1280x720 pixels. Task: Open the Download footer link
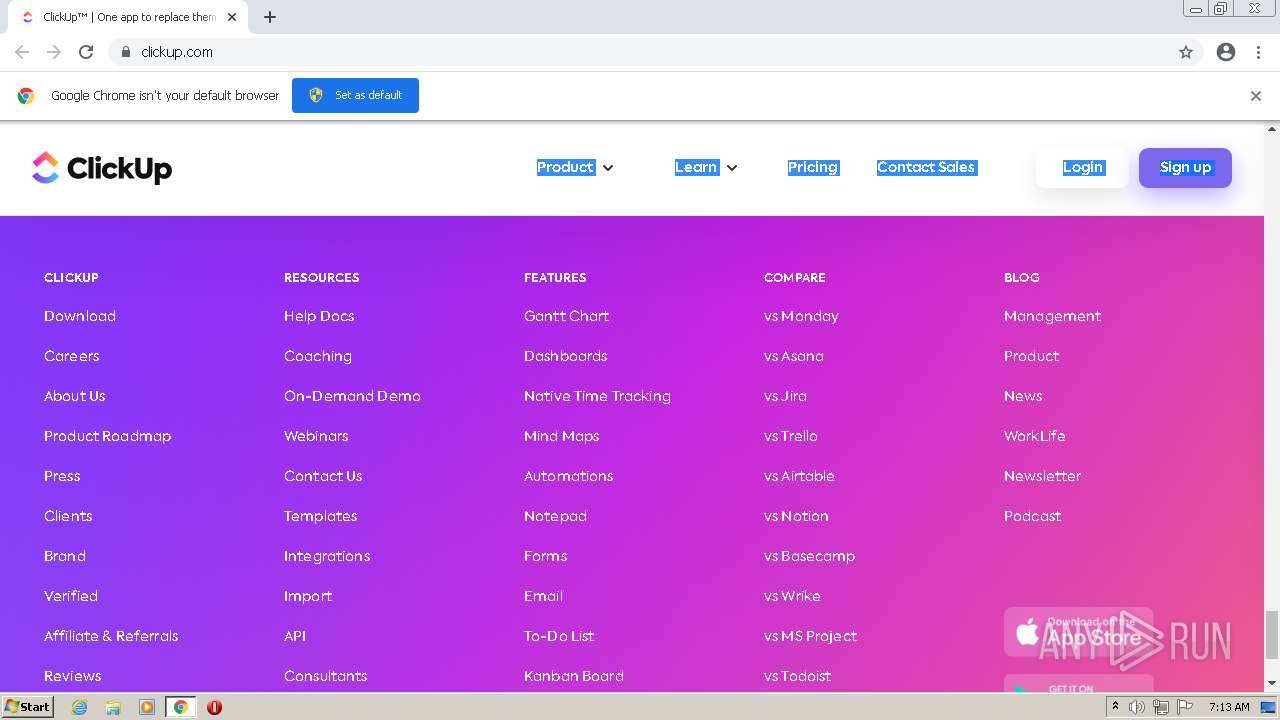(x=80, y=316)
